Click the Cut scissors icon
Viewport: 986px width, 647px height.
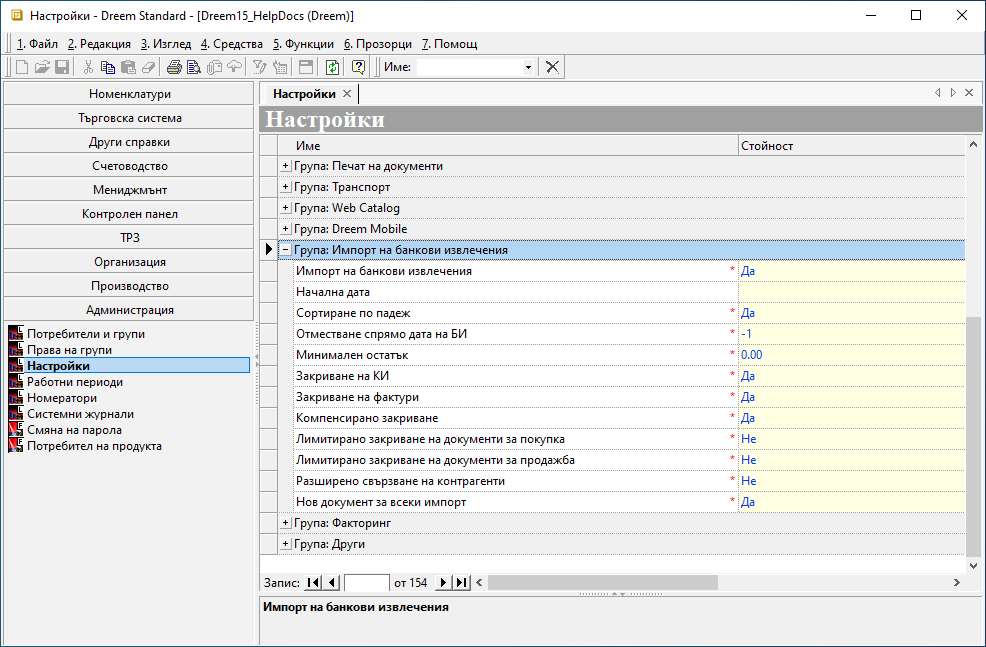88,67
